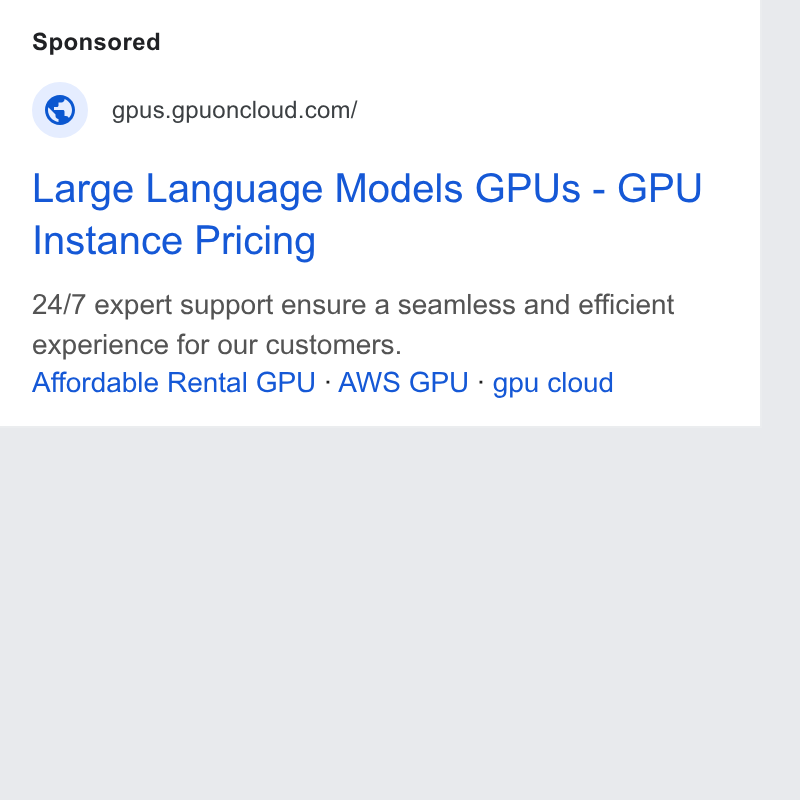Click the 'experience for our customers' text line
The width and height of the screenshot is (800, 800).
pyautogui.click(x=217, y=345)
